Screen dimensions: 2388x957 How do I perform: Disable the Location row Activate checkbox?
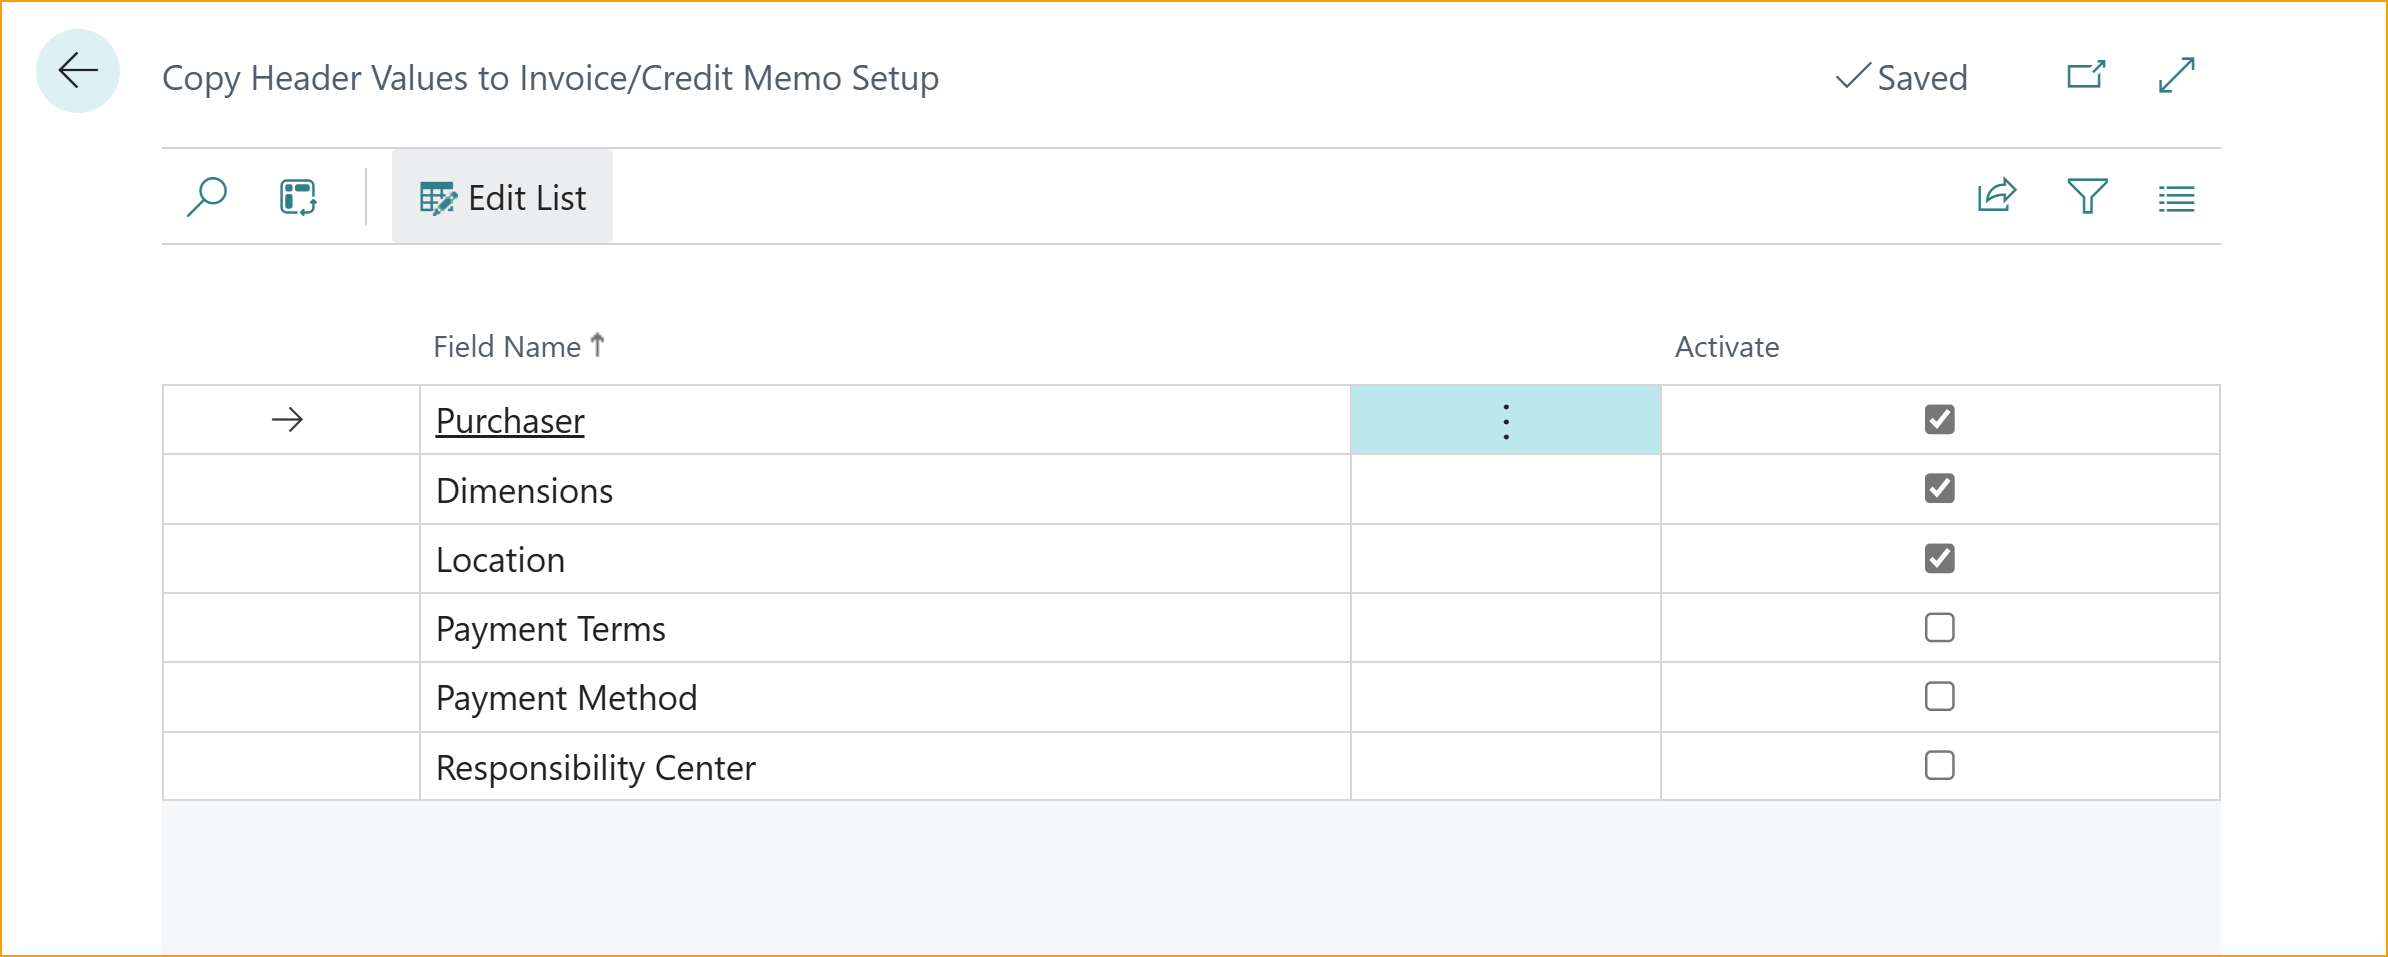pyautogui.click(x=1939, y=559)
